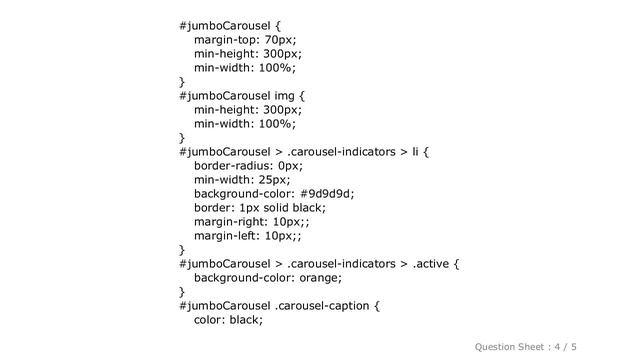Click the word 'orange' in the CSS

320,278
